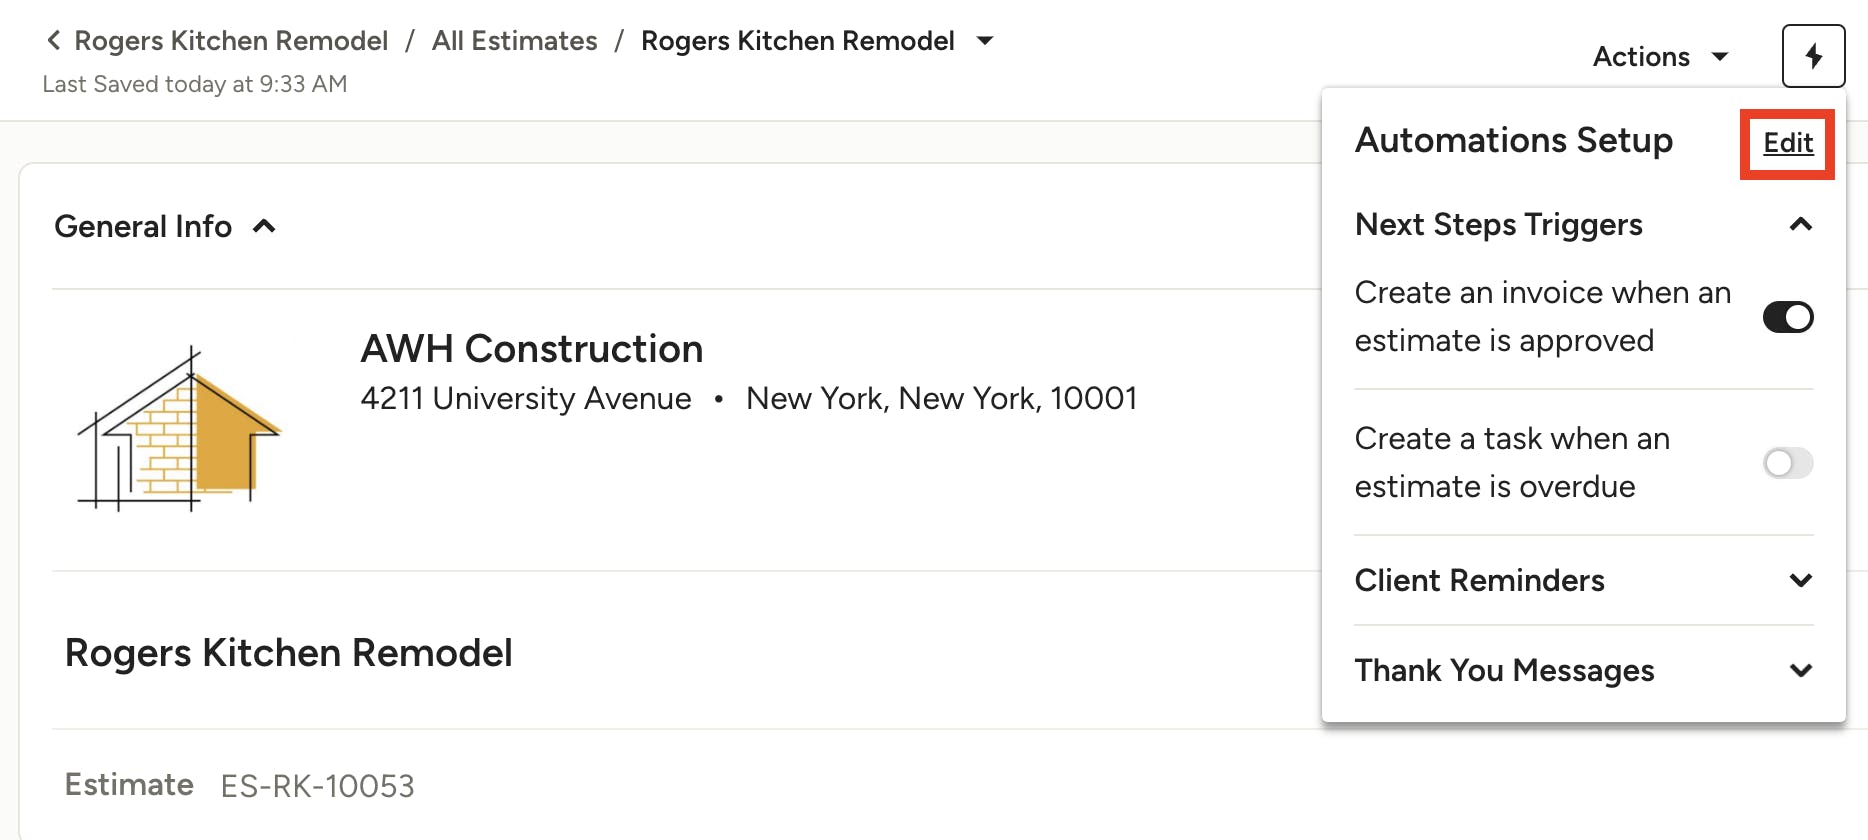Click the Edit link in Automations Setup

(x=1788, y=143)
